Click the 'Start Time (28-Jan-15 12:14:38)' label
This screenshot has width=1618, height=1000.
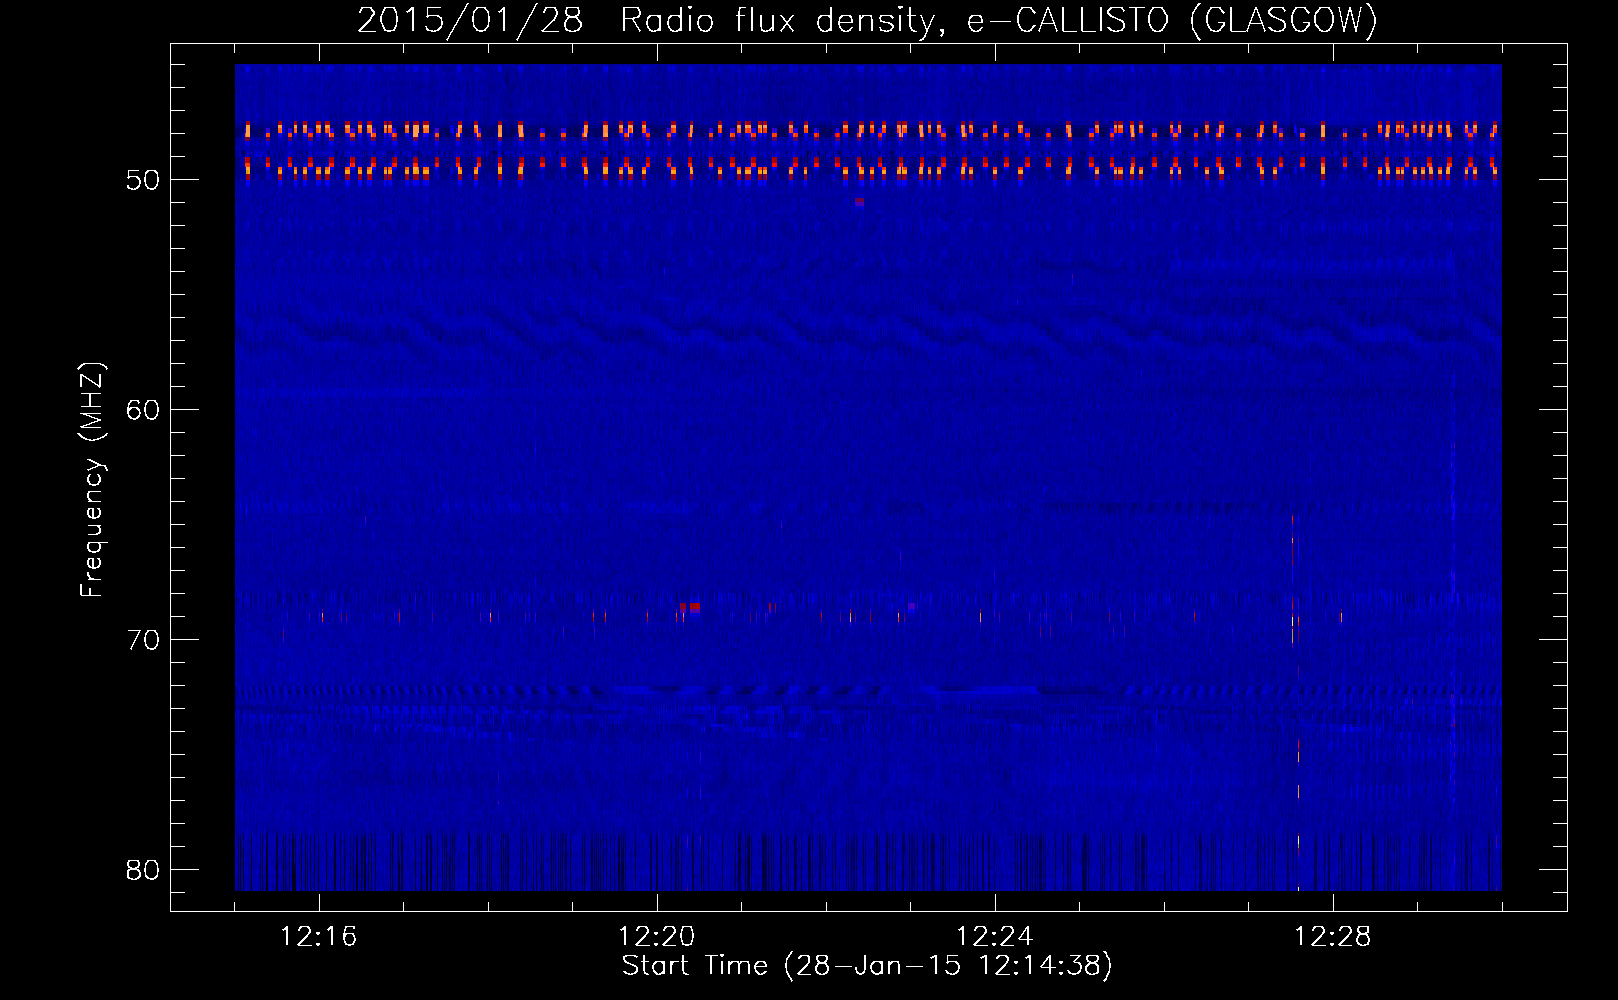coord(867,966)
